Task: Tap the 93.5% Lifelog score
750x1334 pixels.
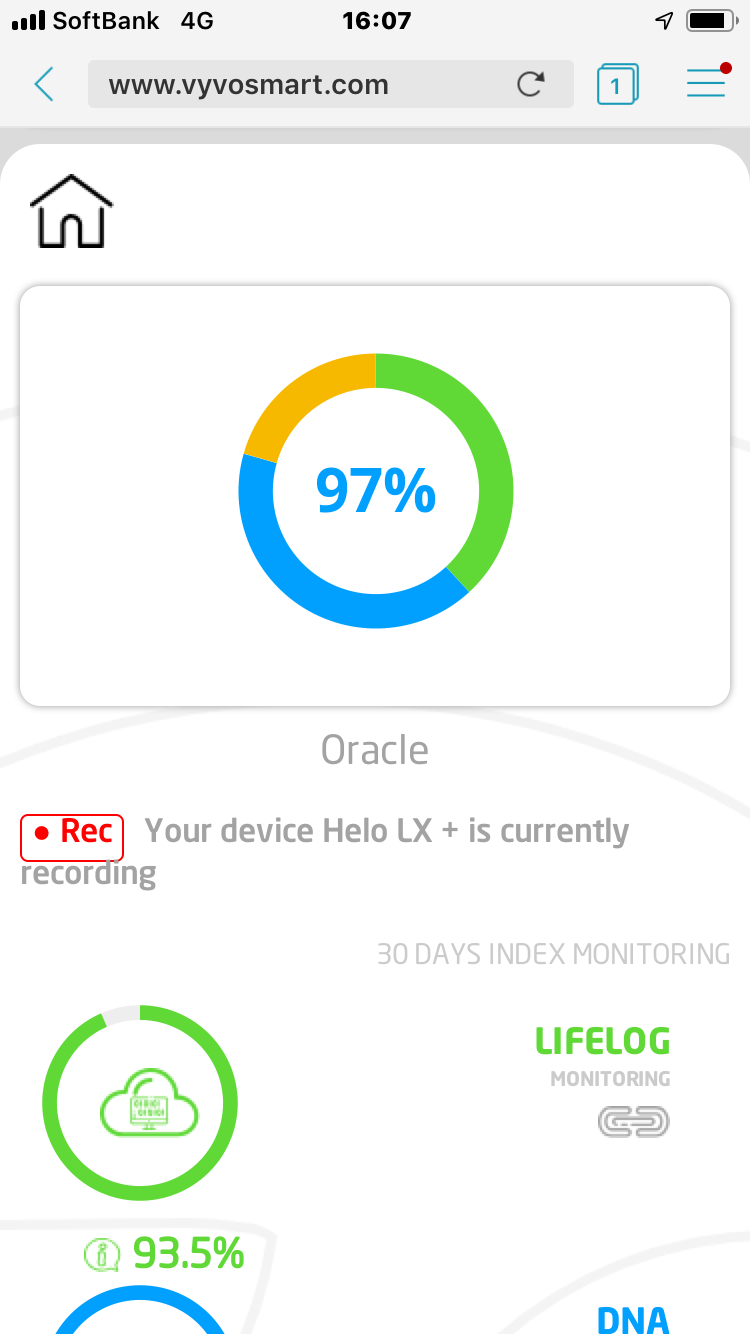Action: pyautogui.click(x=188, y=1253)
